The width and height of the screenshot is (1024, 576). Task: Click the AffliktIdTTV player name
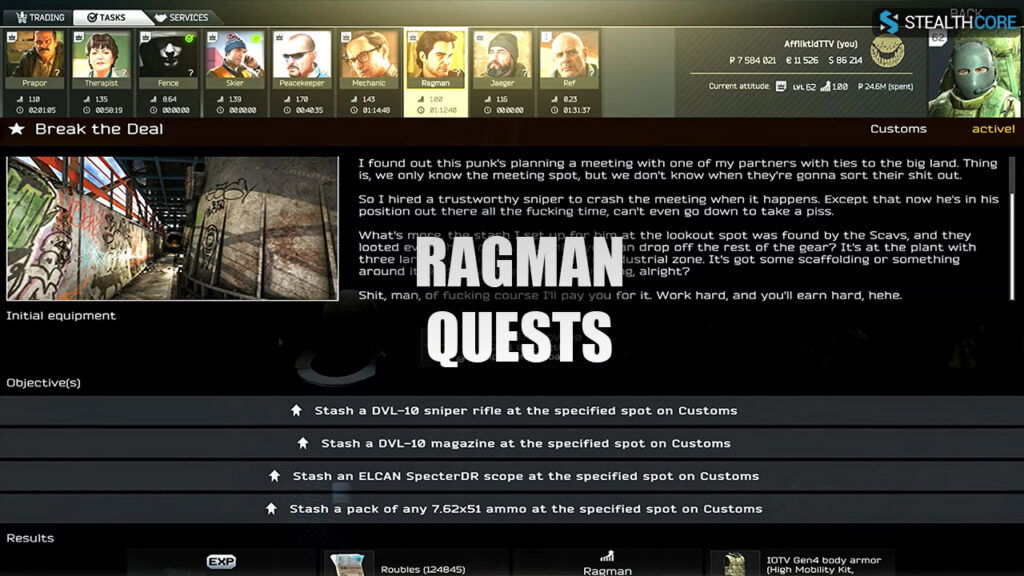click(820, 44)
